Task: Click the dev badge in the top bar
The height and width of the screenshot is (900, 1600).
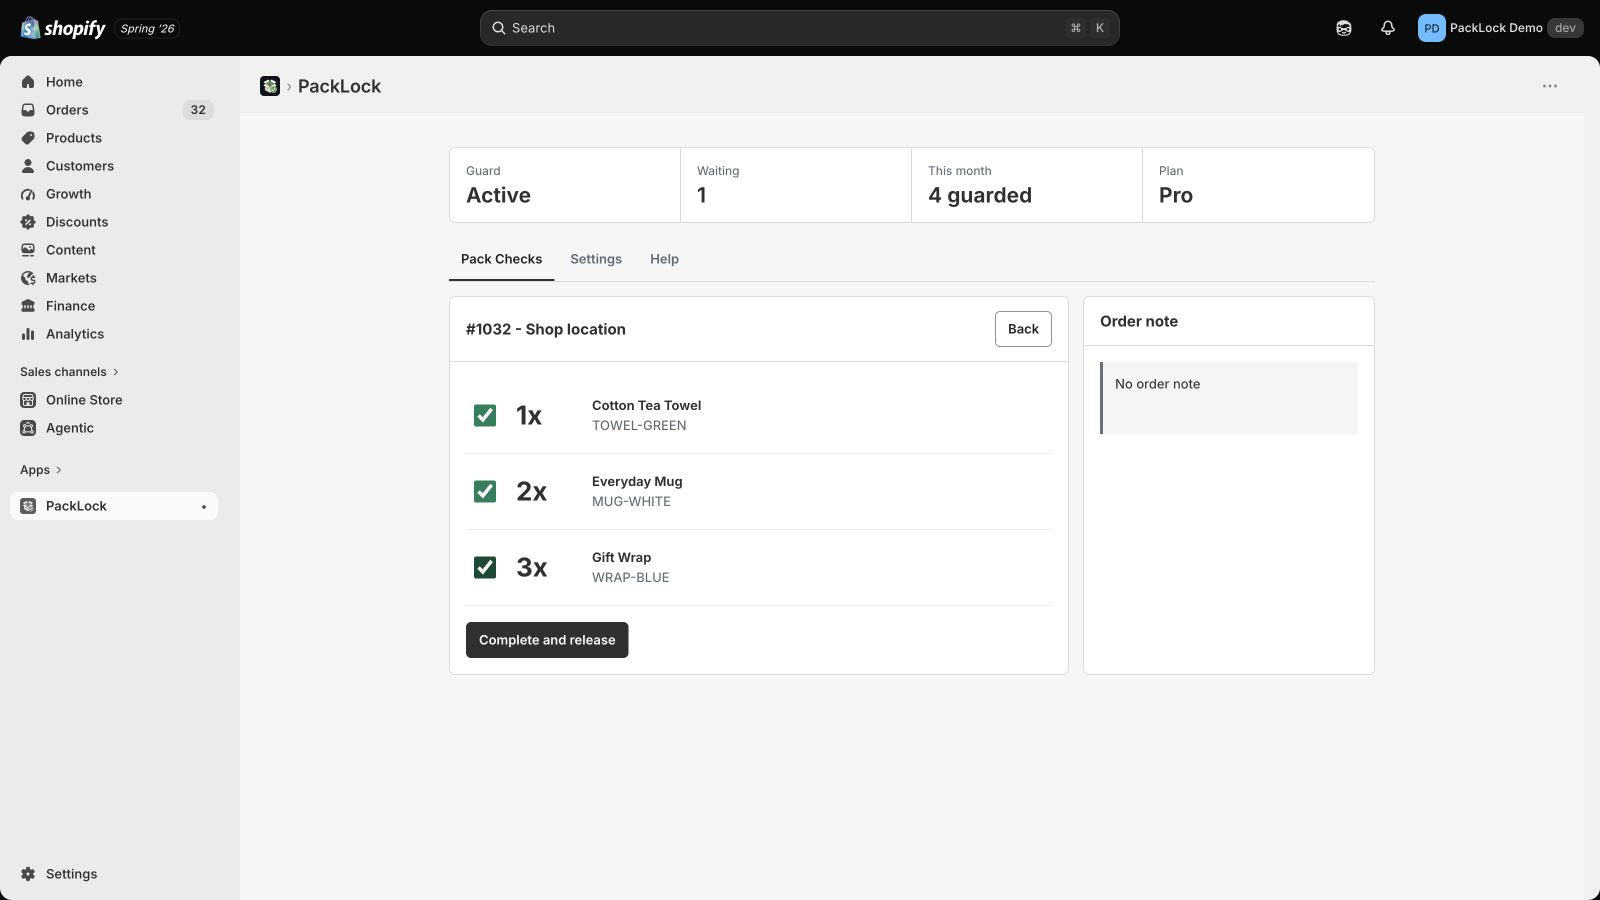Action: click(1565, 28)
